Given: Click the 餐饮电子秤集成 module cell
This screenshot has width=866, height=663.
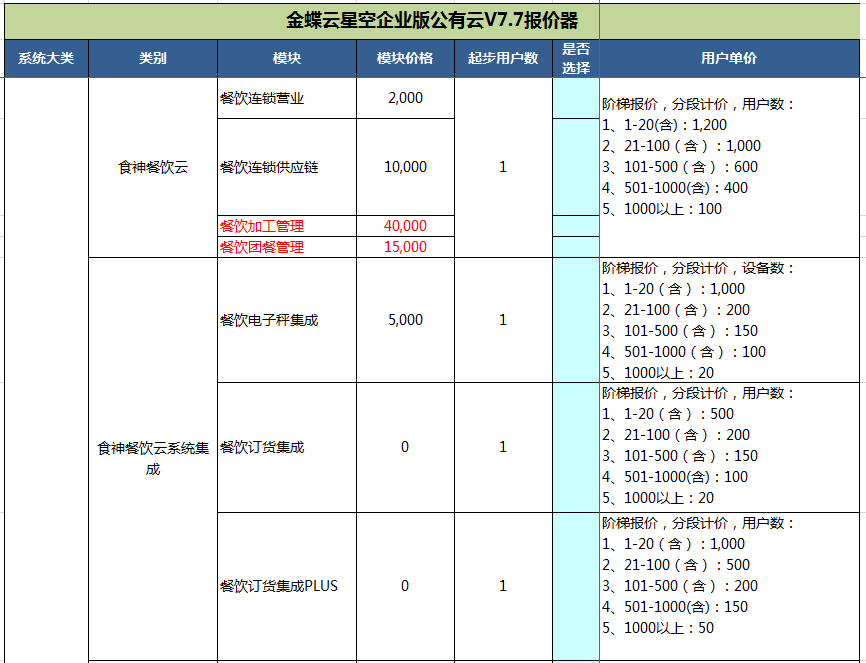Looking at the screenshot, I should [286, 320].
